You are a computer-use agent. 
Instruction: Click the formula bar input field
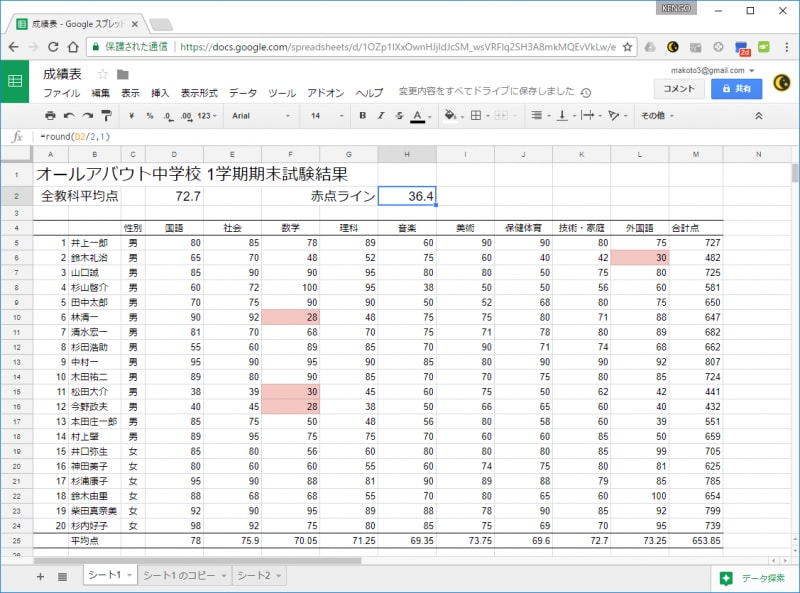click(400, 137)
